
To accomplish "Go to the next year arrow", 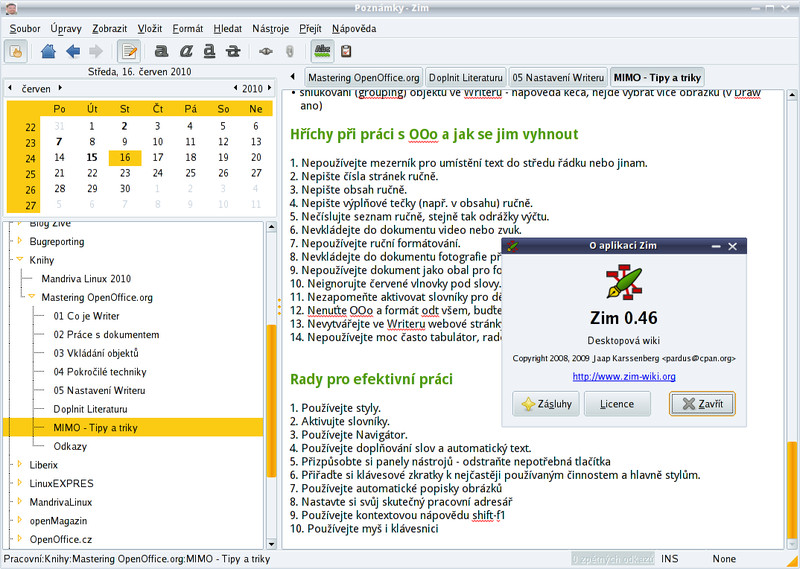I will pyautogui.click(x=270, y=88).
